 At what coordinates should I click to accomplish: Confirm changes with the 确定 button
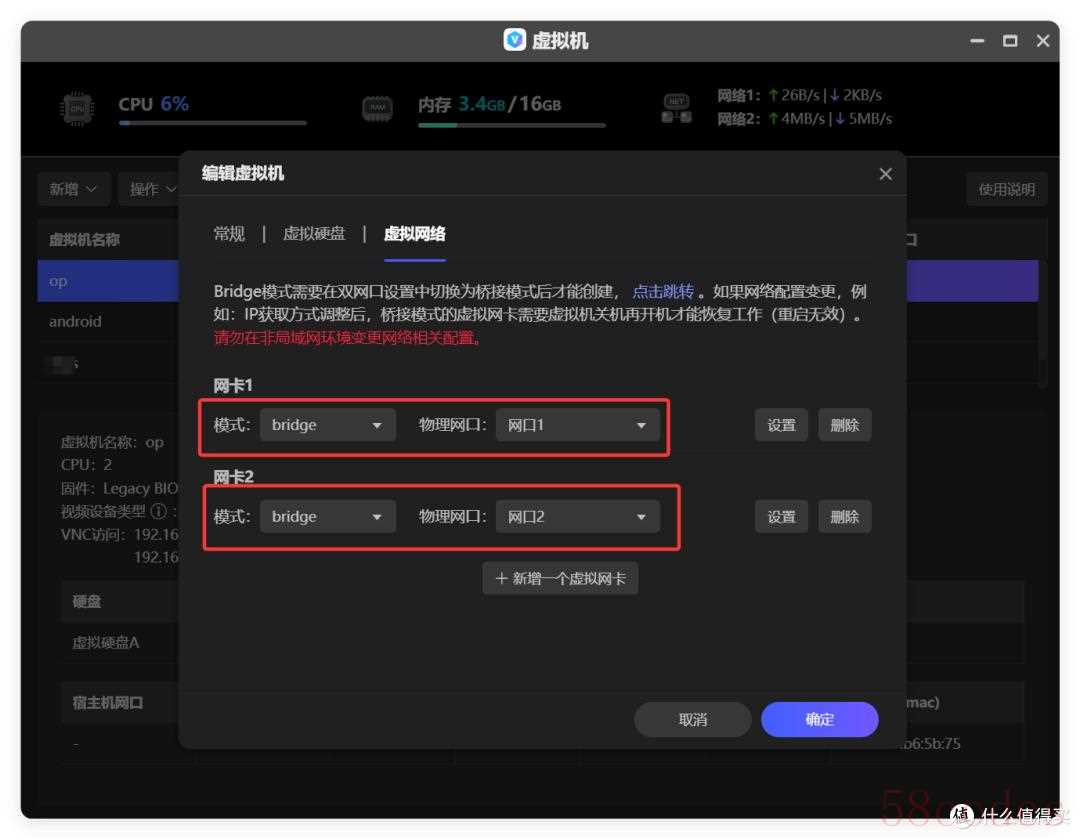tap(819, 719)
